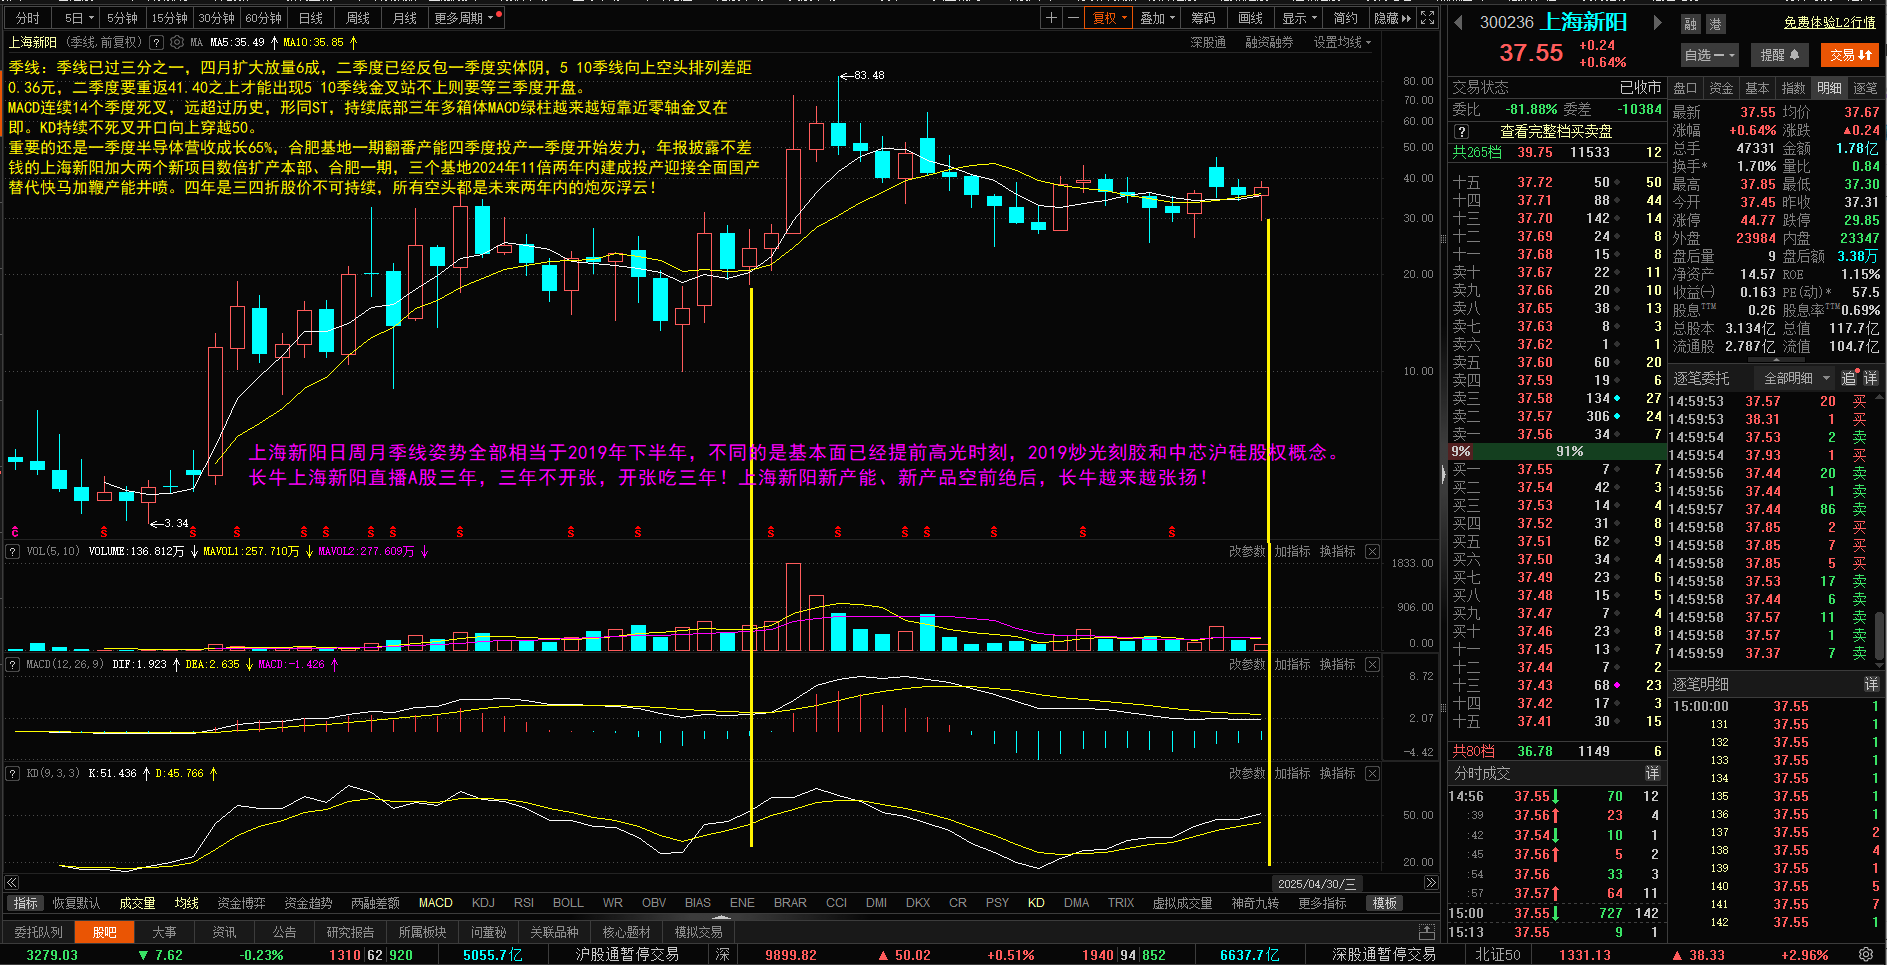Open 免费体验L2行情 link
The height and width of the screenshot is (965, 1887).
point(1829,22)
